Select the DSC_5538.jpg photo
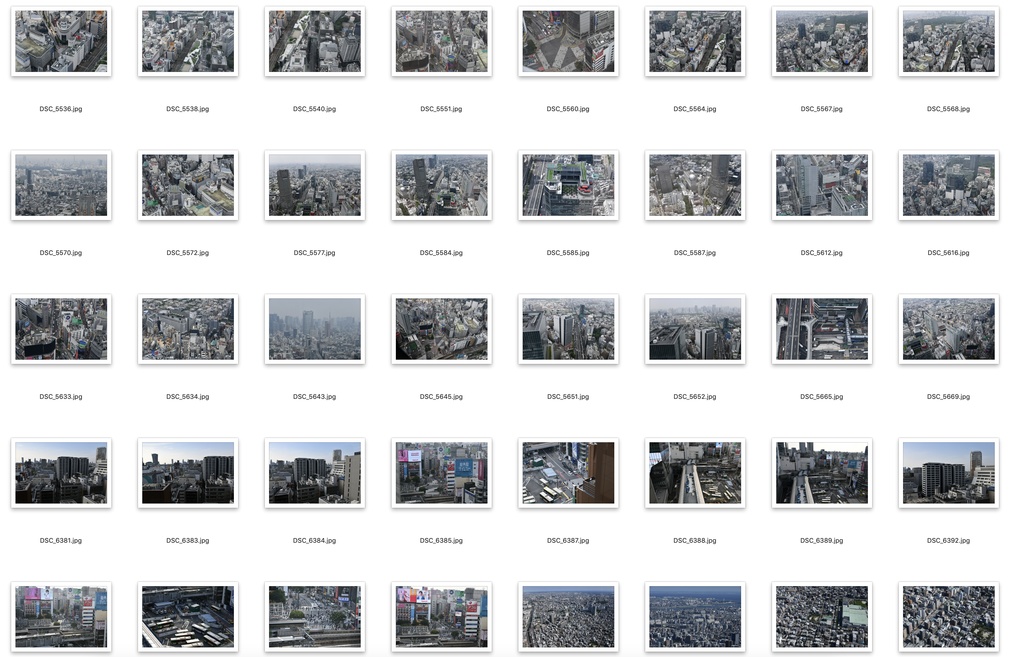 [188, 41]
